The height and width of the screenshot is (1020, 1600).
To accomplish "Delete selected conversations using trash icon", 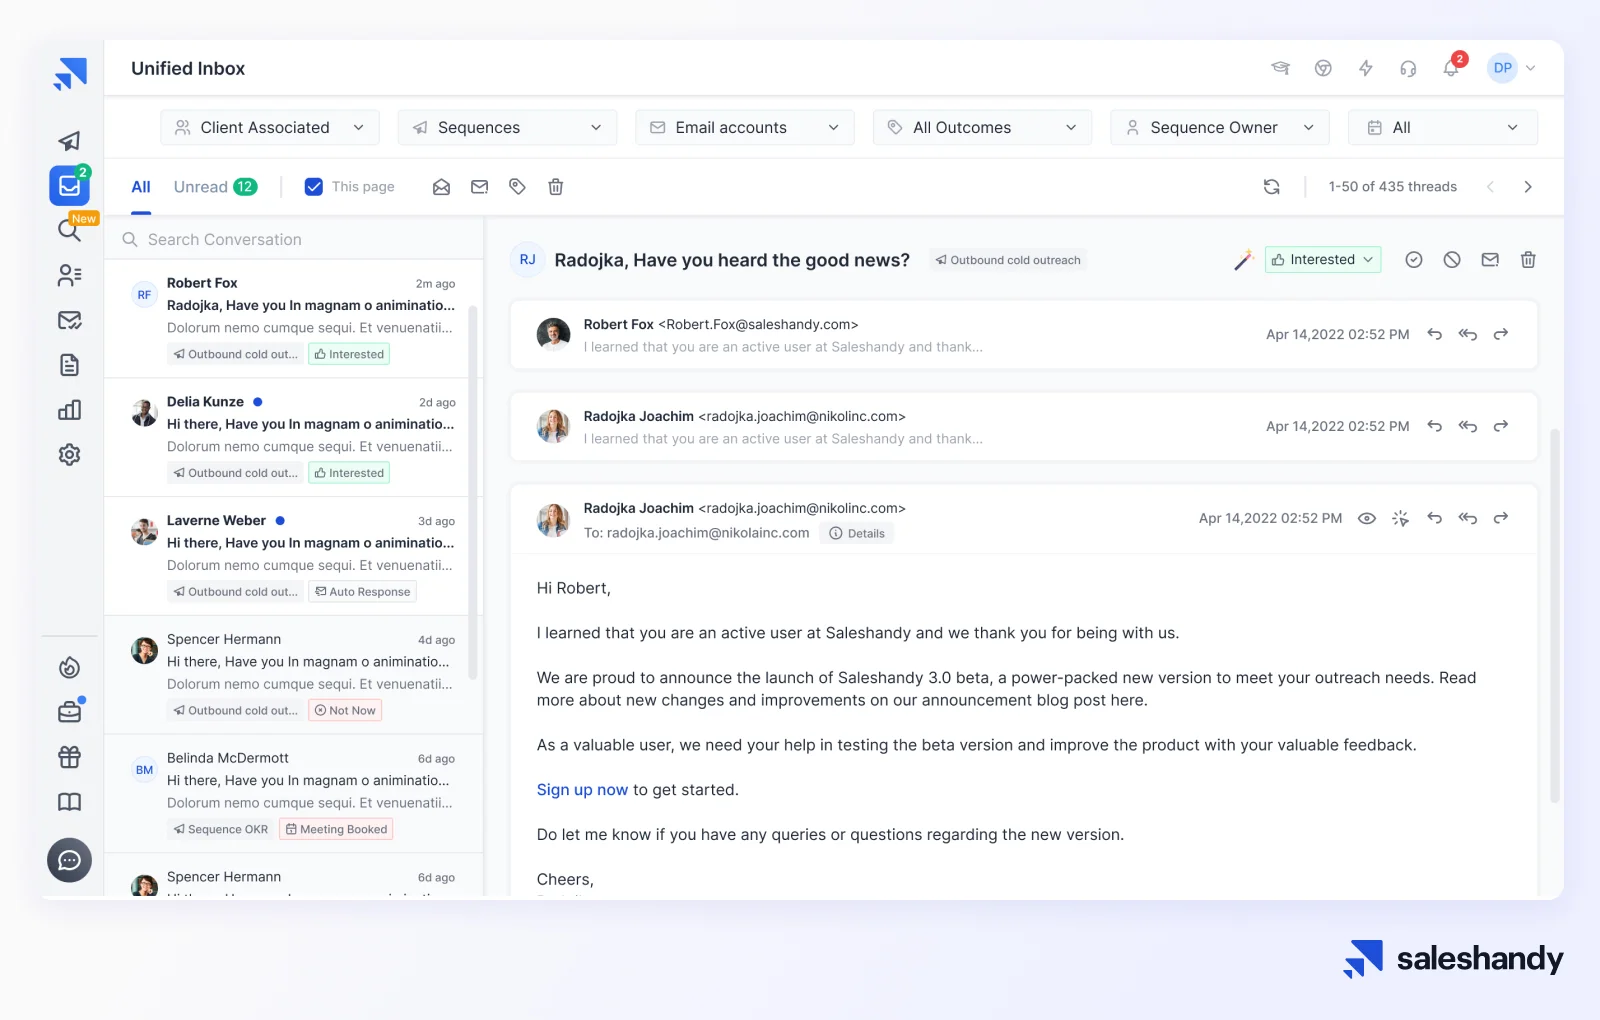I will point(556,187).
